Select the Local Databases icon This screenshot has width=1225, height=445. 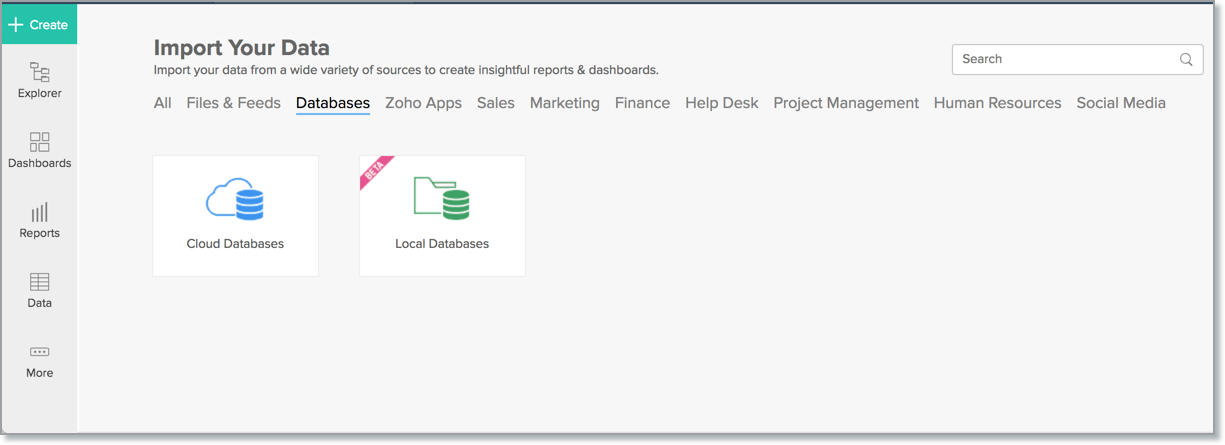click(442, 199)
